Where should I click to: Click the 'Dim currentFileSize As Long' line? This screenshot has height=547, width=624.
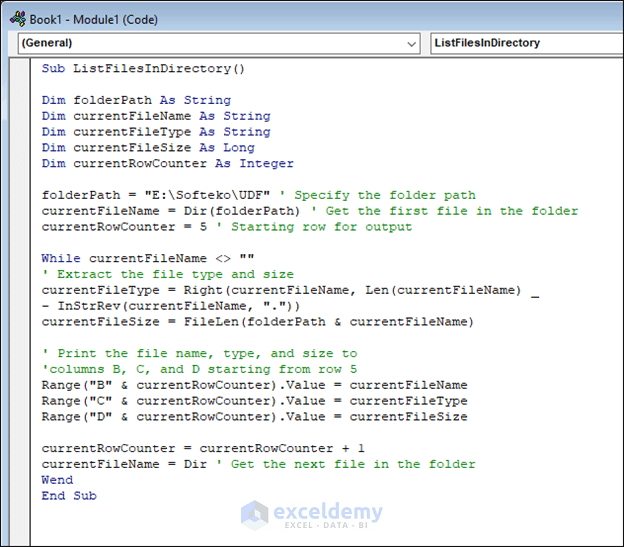[148, 148]
